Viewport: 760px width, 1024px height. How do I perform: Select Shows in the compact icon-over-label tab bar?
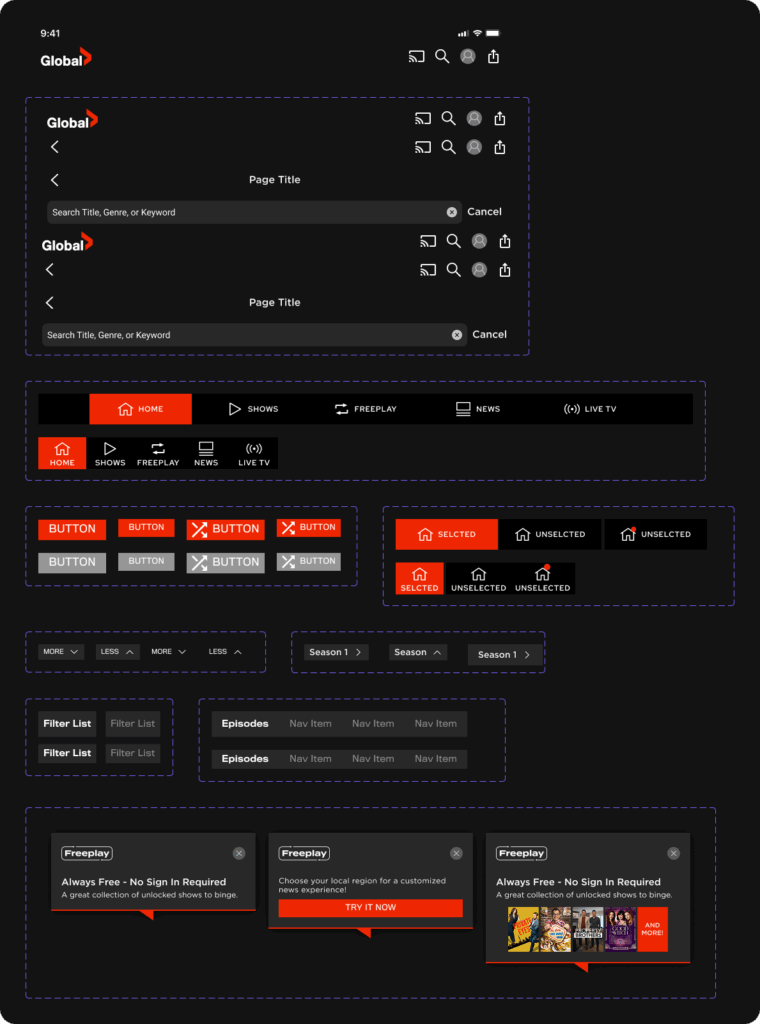[x=110, y=453]
